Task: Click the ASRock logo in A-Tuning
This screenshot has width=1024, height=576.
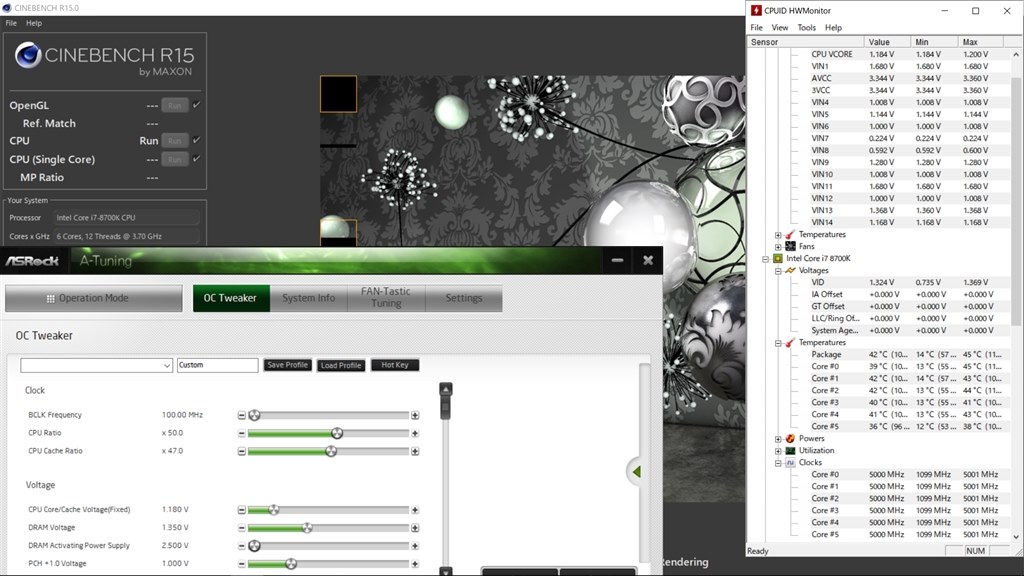Action: pyautogui.click(x=32, y=261)
